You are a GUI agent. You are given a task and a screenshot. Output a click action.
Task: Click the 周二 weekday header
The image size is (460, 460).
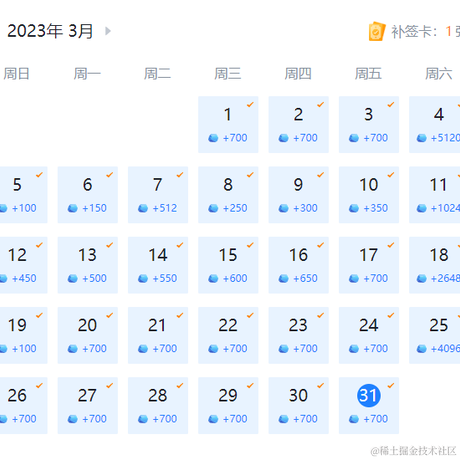pos(157,74)
